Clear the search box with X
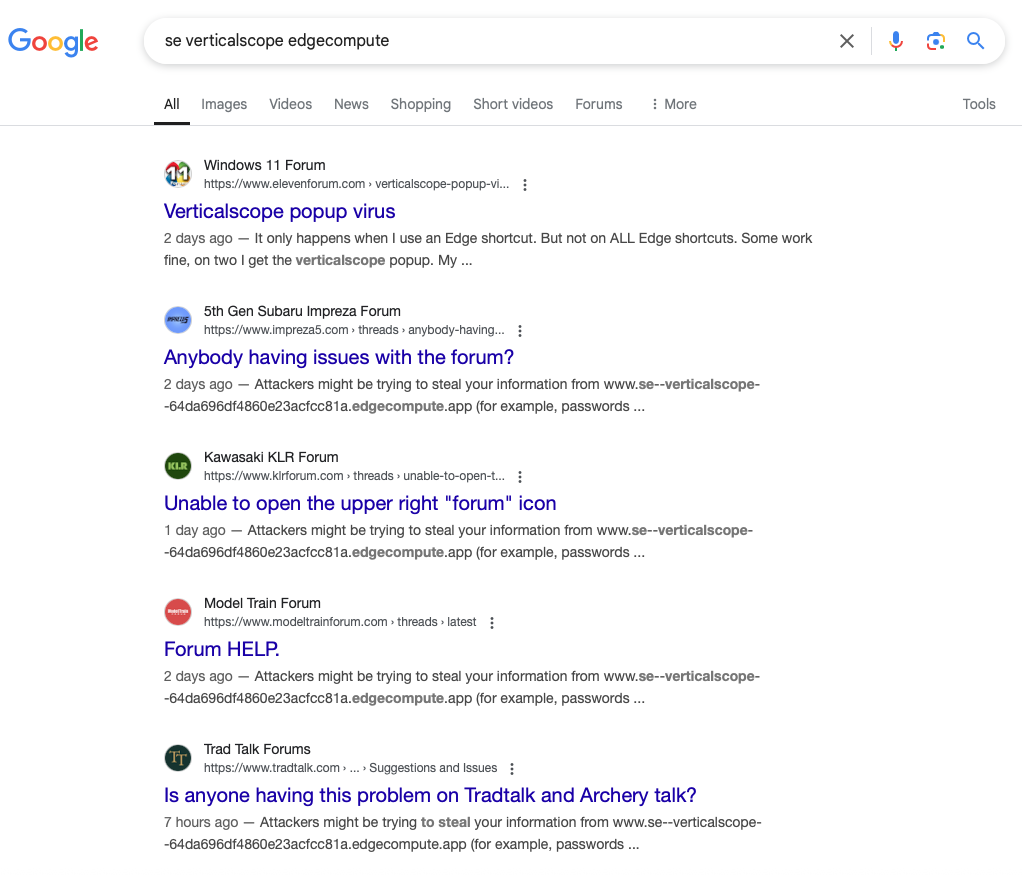1022x875 pixels. [x=847, y=41]
